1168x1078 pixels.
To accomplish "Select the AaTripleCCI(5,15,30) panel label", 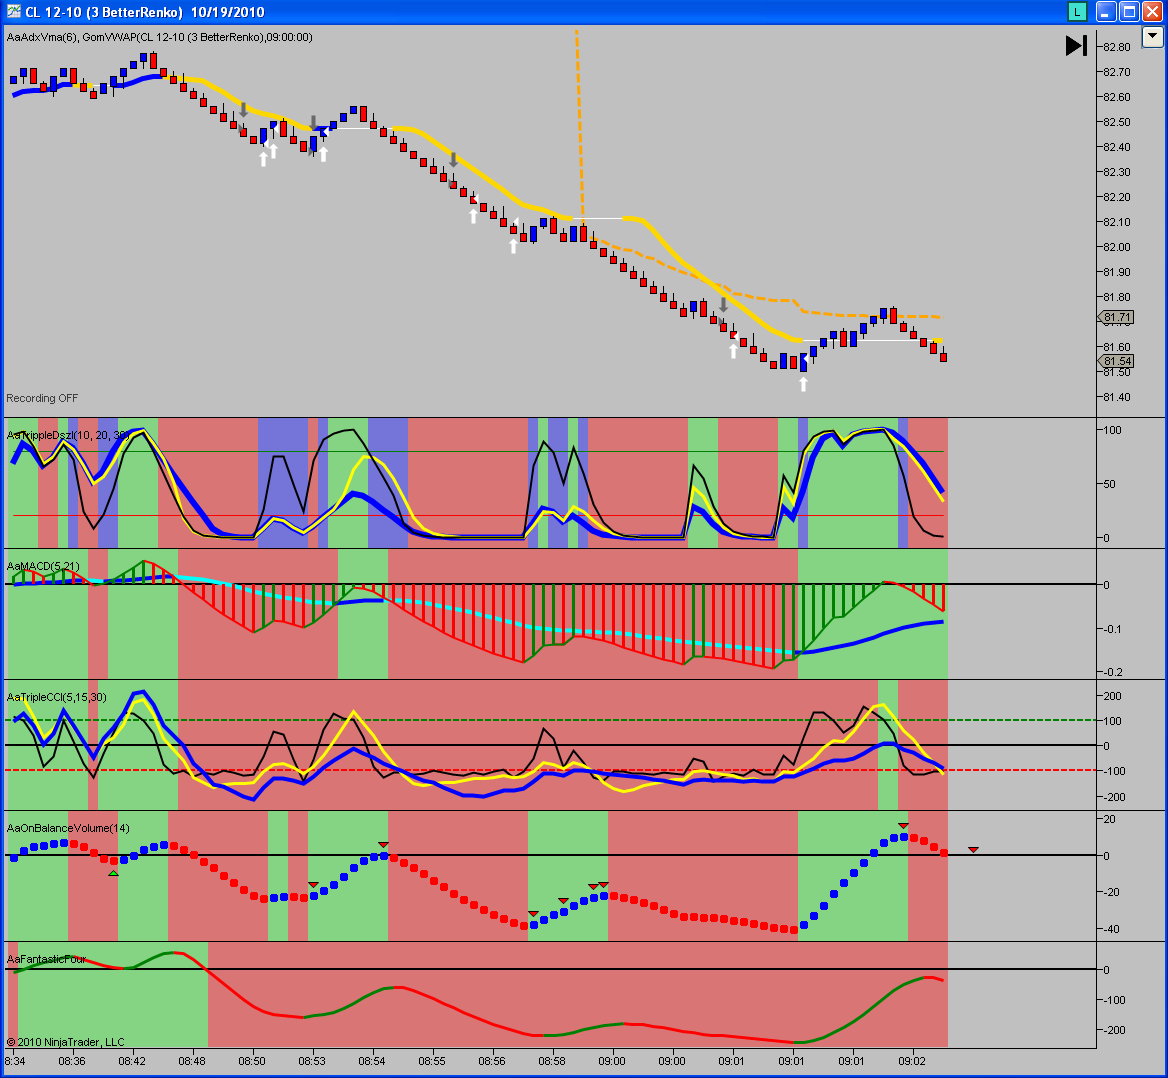I will pos(57,697).
